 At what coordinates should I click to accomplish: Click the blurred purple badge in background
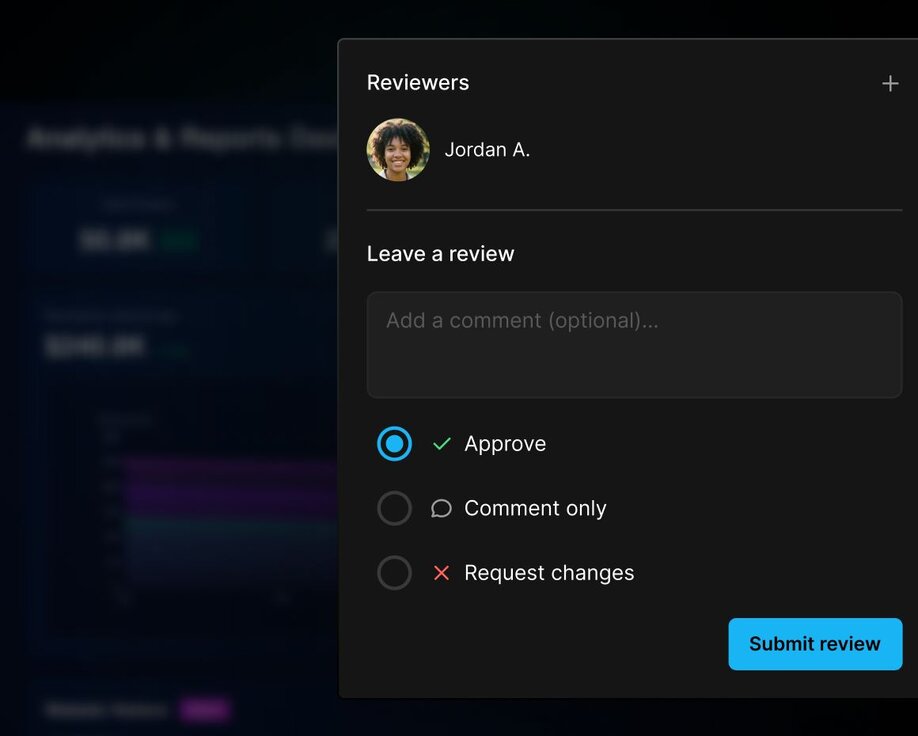(205, 710)
